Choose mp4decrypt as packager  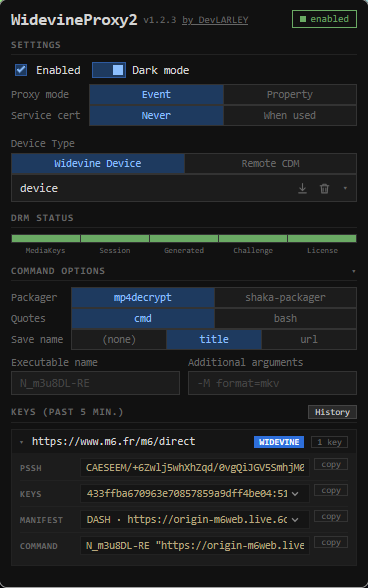coord(143,297)
